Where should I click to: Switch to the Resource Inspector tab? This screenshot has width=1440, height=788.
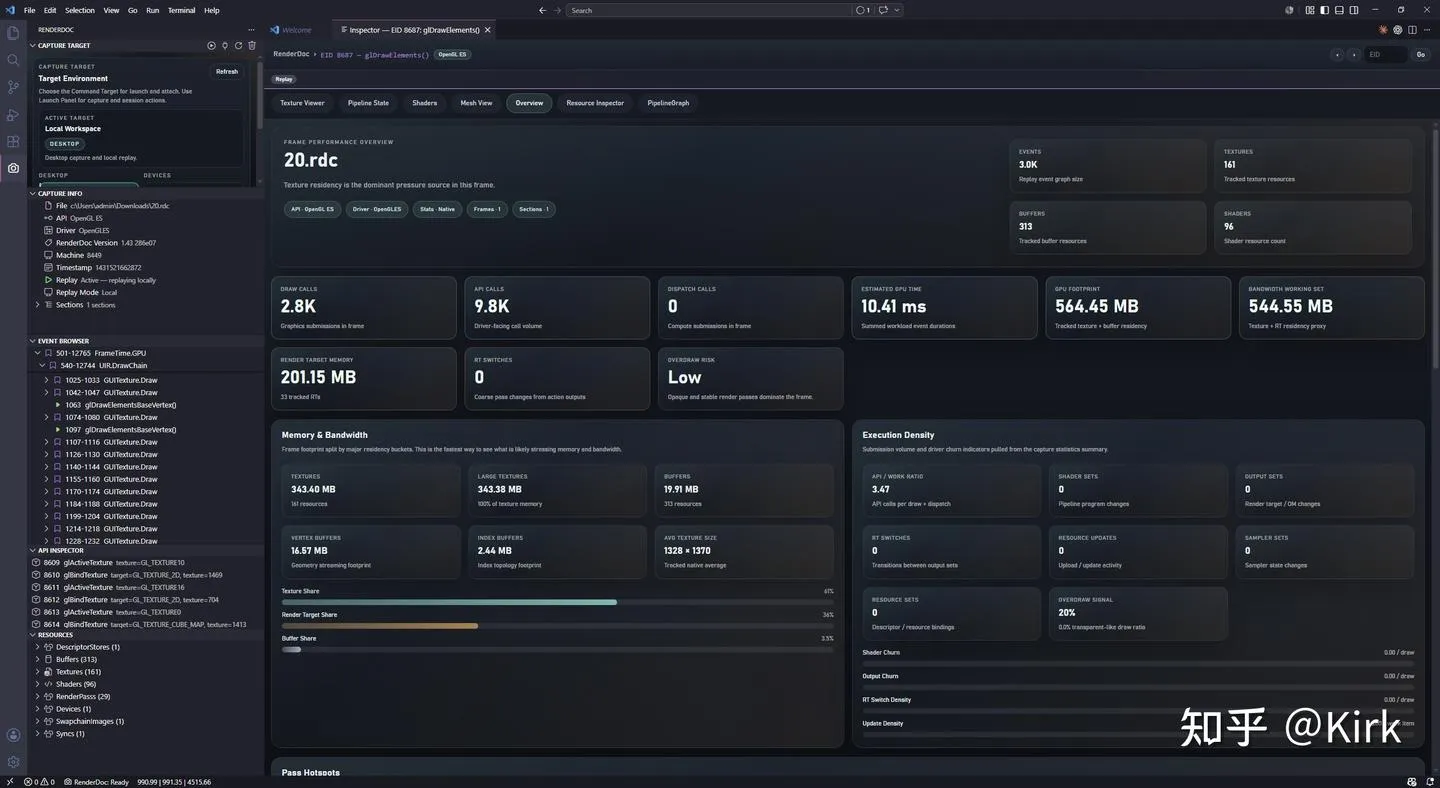(x=595, y=103)
